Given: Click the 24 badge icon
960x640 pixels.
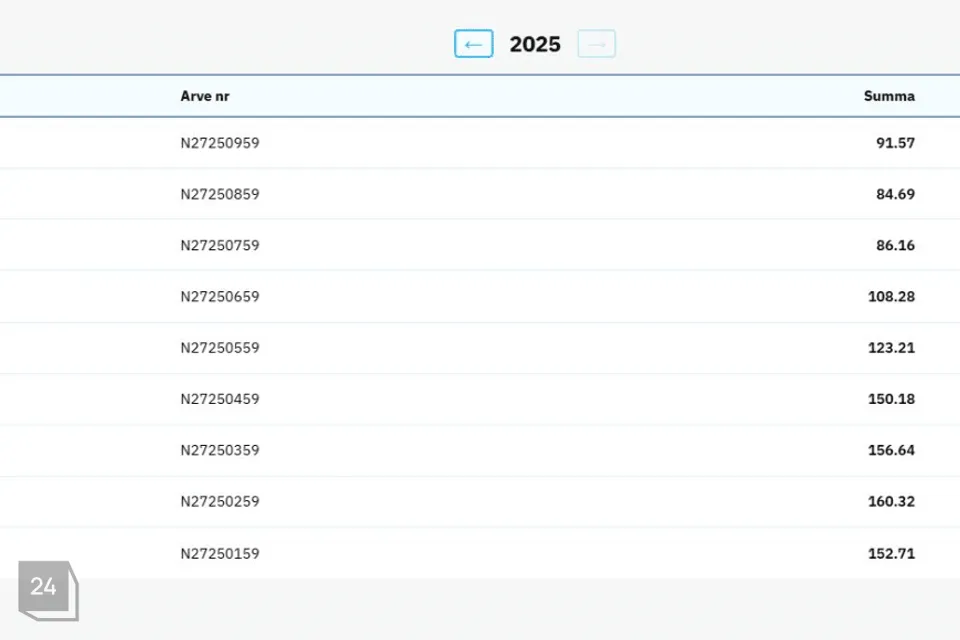Looking at the screenshot, I should [46, 588].
